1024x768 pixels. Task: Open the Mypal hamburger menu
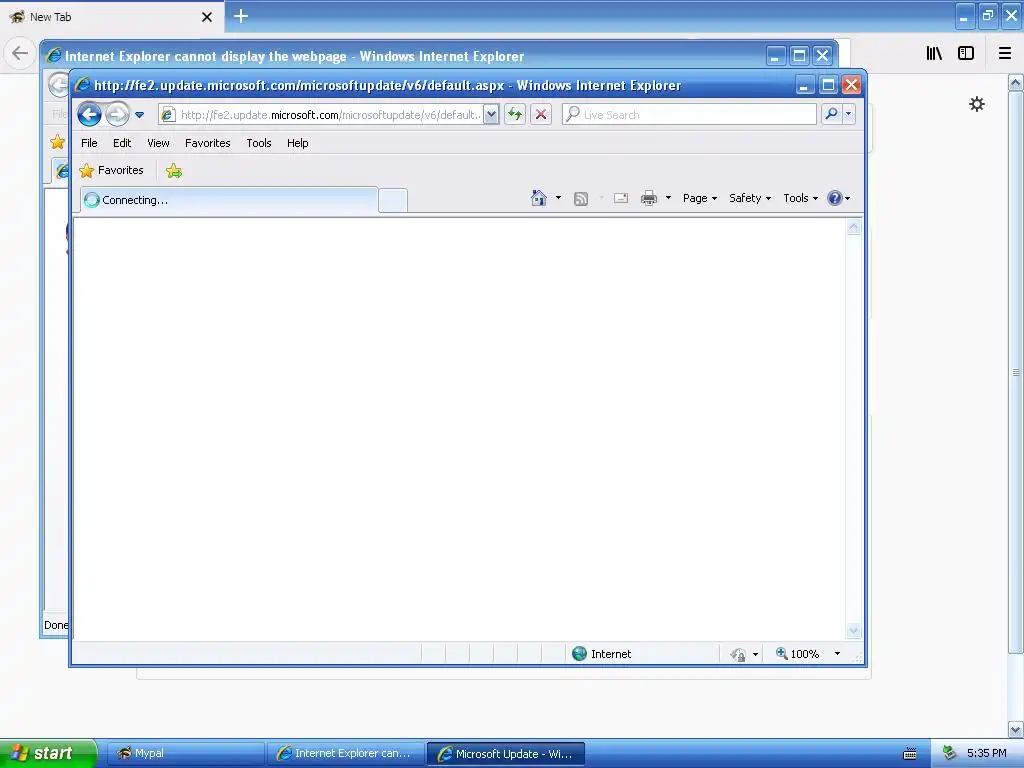(x=1005, y=54)
